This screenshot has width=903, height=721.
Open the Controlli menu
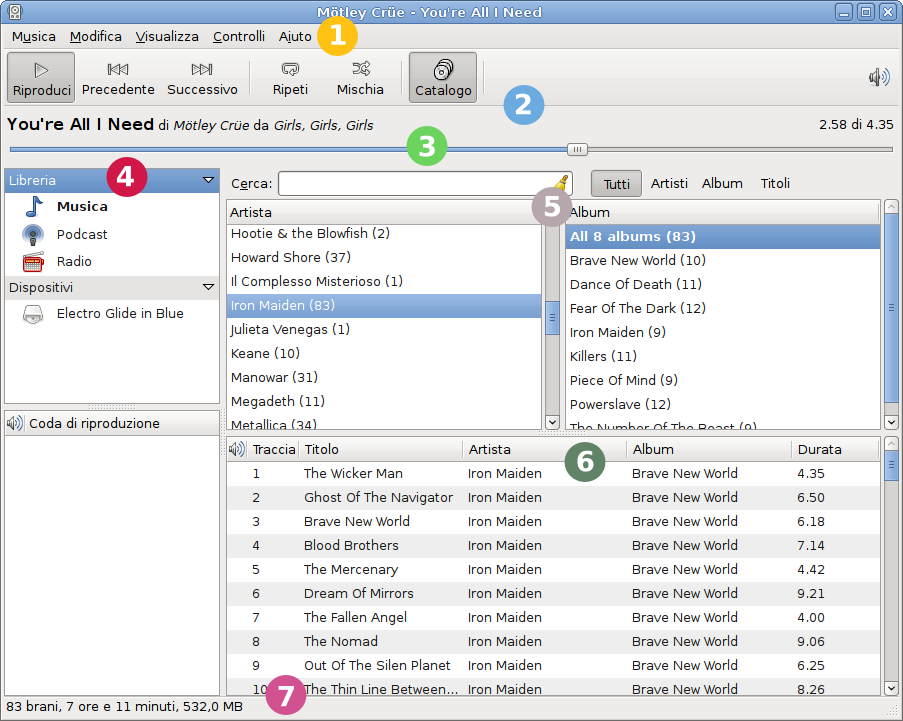239,37
